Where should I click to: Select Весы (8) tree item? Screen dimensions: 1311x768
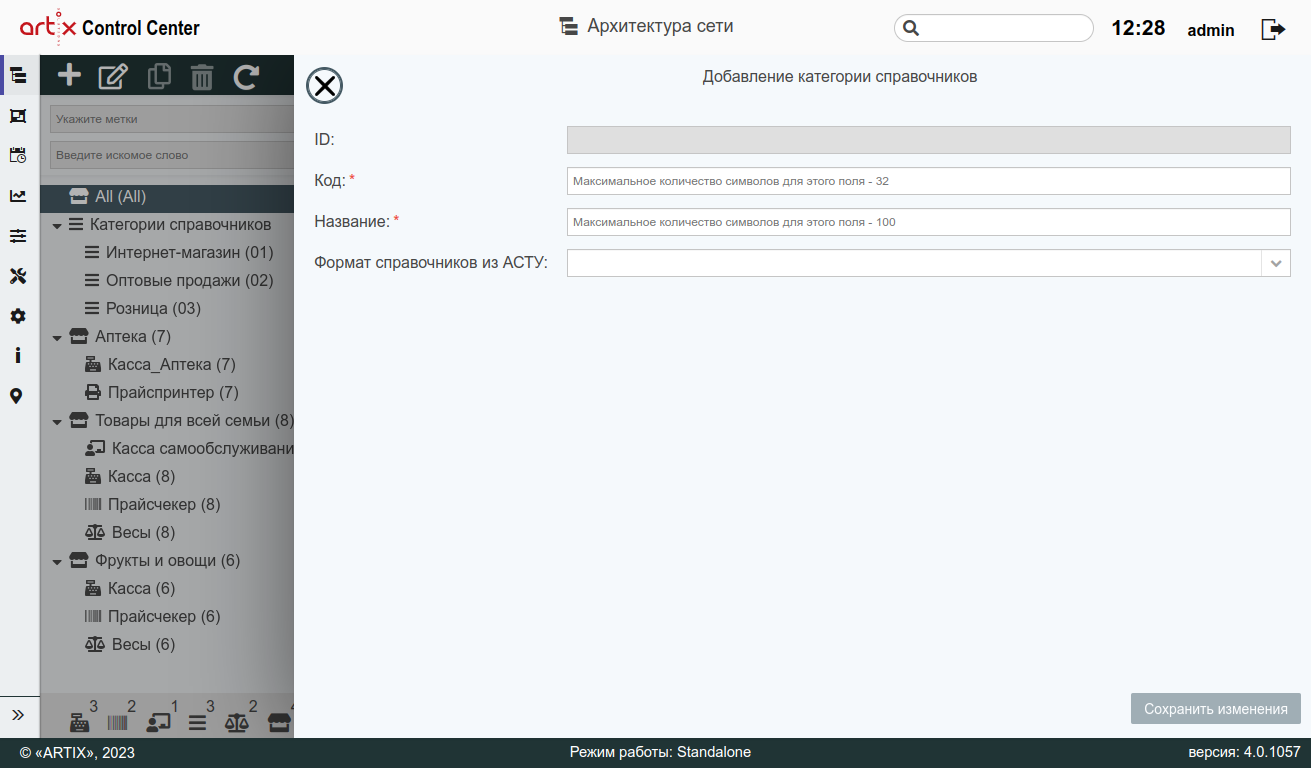[143, 533]
